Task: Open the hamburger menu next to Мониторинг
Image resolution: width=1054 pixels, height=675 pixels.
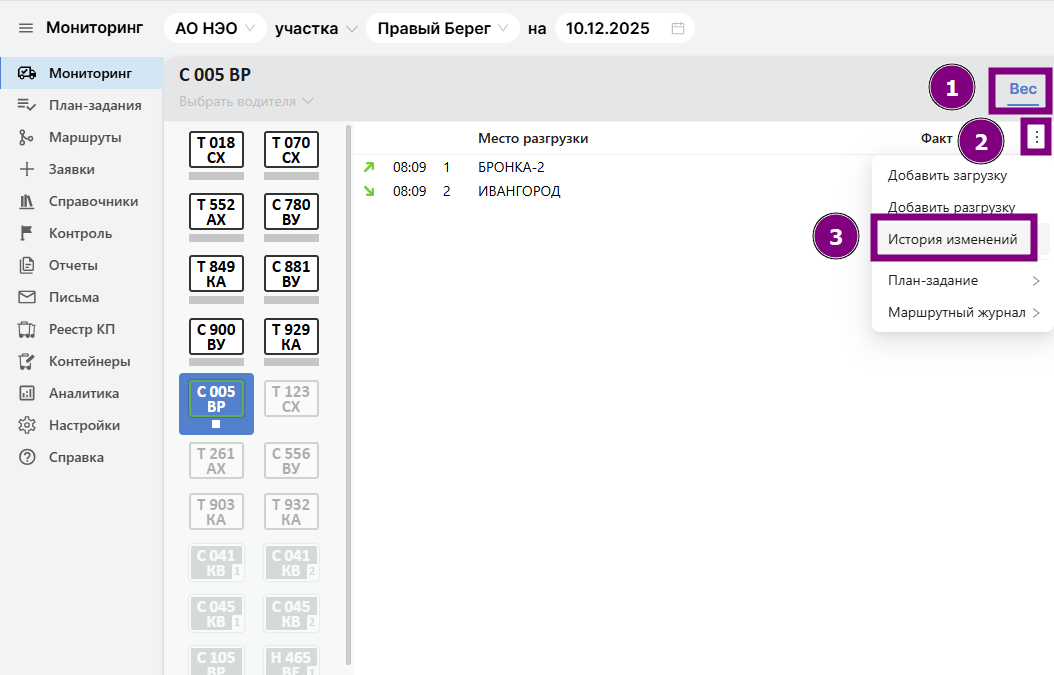Action: pos(26,28)
